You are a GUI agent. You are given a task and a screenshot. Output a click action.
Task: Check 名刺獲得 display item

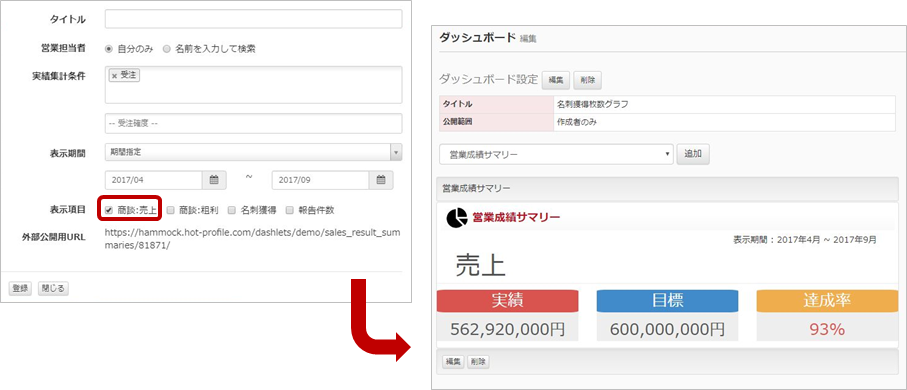tap(231, 210)
